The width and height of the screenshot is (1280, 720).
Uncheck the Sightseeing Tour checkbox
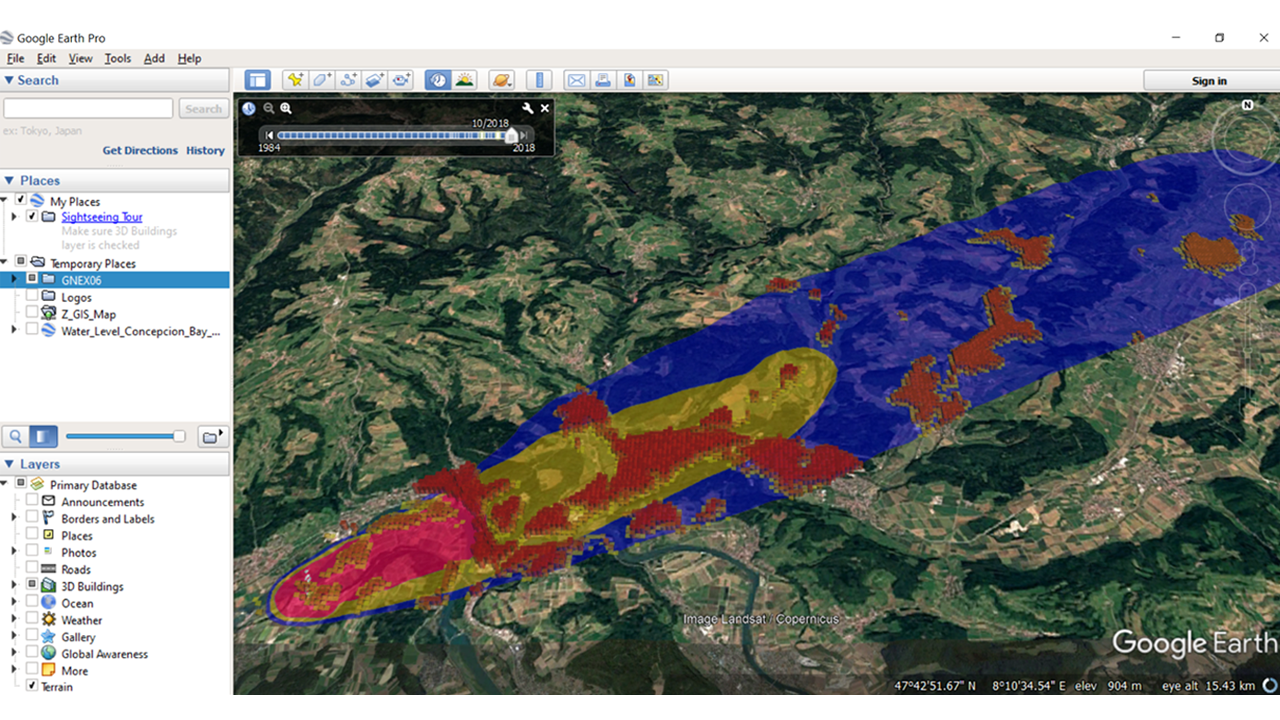(x=32, y=216)
